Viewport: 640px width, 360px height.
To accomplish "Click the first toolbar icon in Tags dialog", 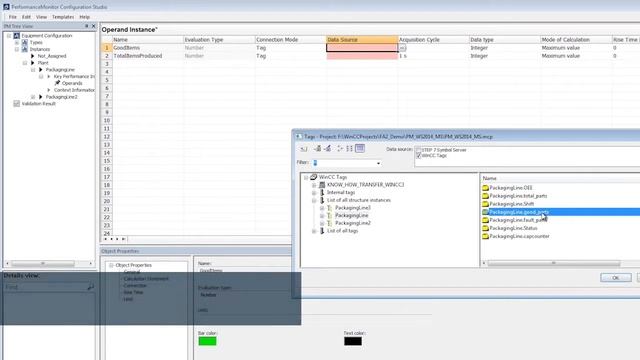I will click(x=304, y=149).
